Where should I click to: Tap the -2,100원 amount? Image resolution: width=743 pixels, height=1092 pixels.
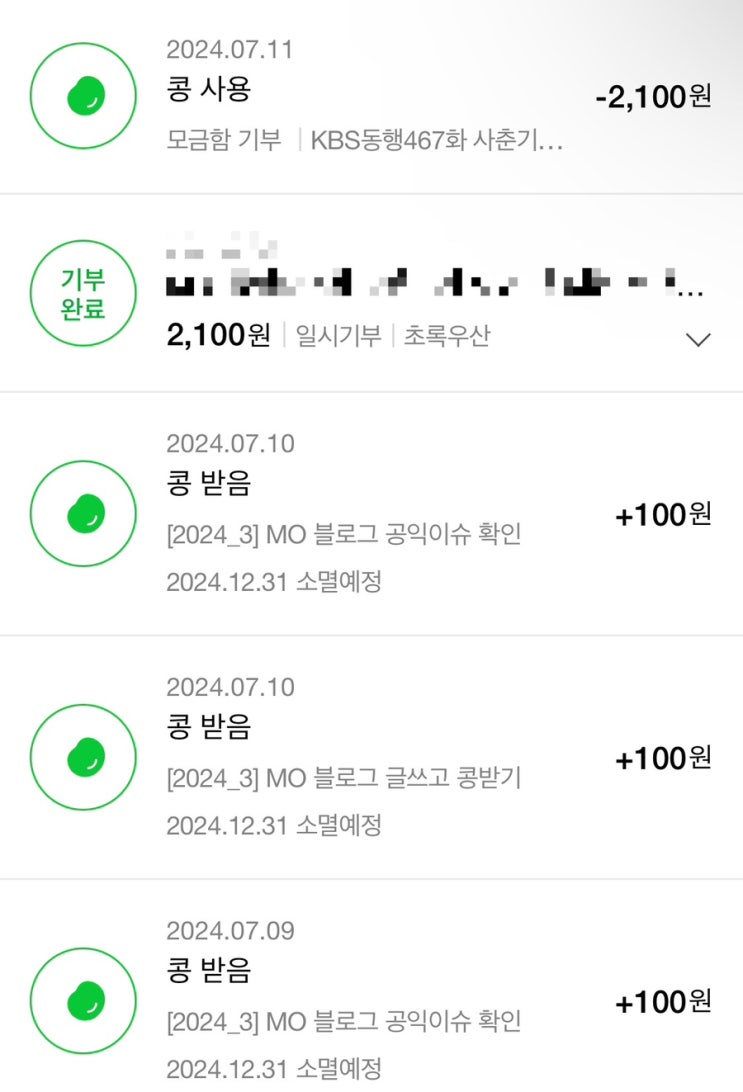point(652,97)
